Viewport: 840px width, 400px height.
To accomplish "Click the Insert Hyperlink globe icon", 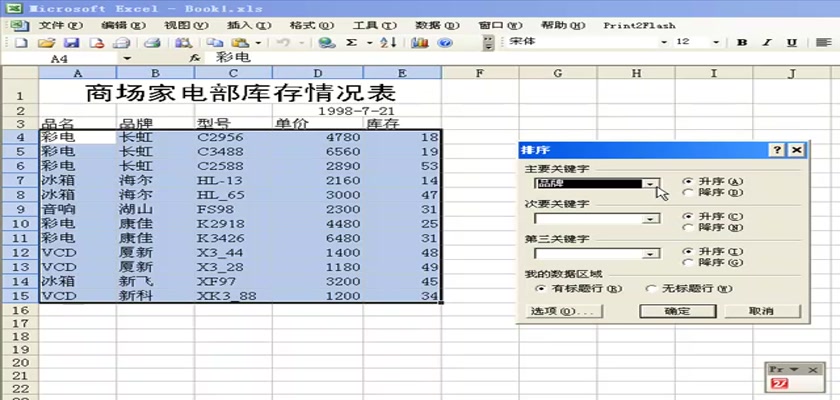I will point(326,43).
